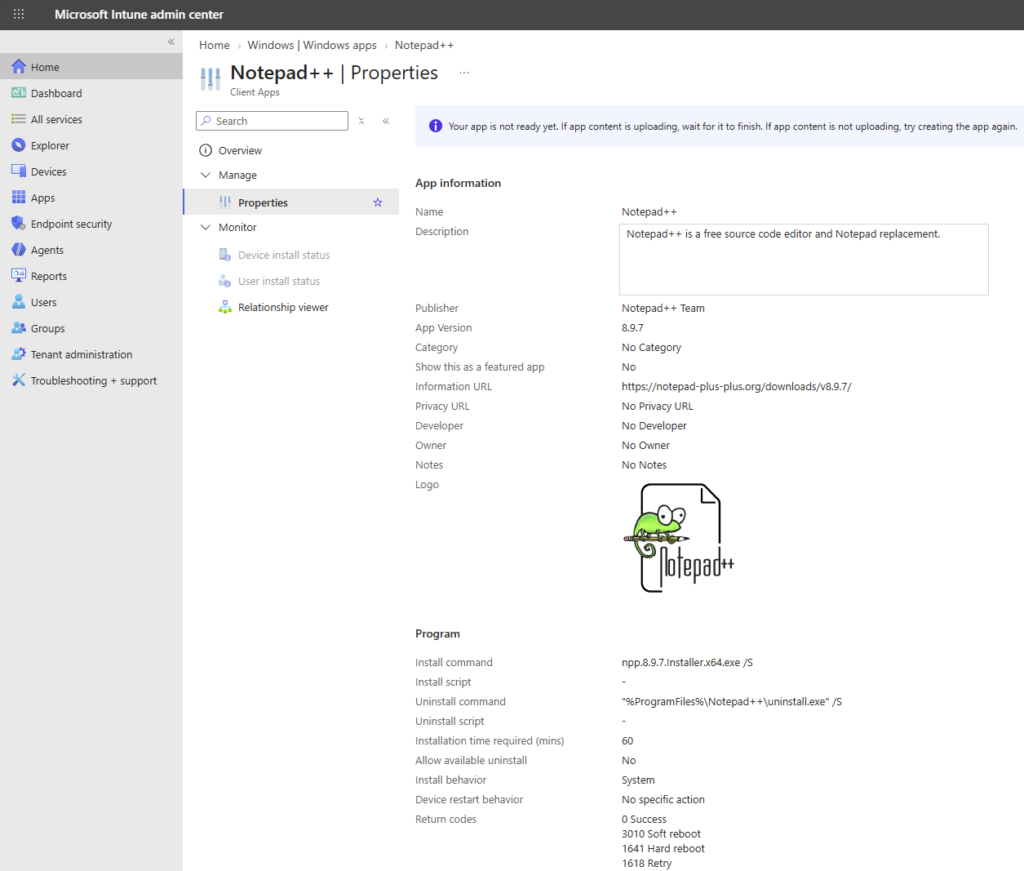
Task: Click the Endpoint security shield icon
Action: point(18,223)
